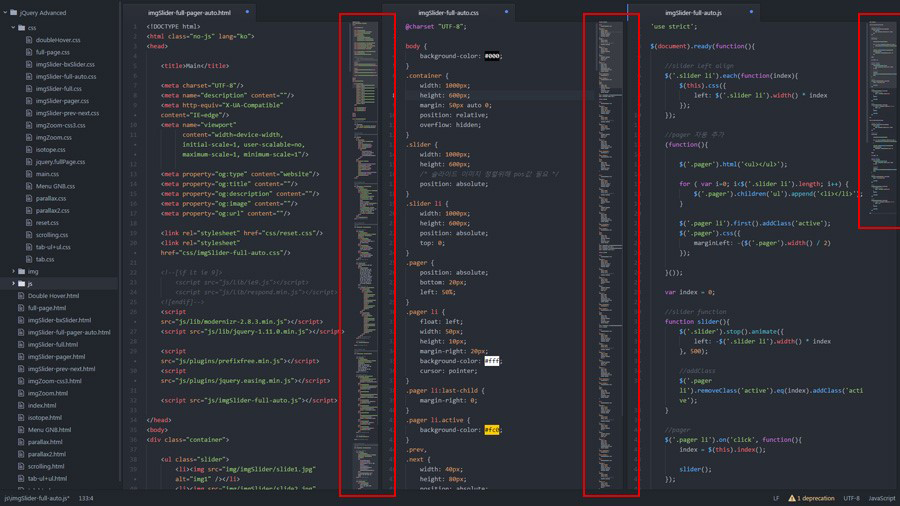The width and height of the screenshot is (900, 506).
Task: Click the #fc0 color swatch
Action: [x=492, y=430]
